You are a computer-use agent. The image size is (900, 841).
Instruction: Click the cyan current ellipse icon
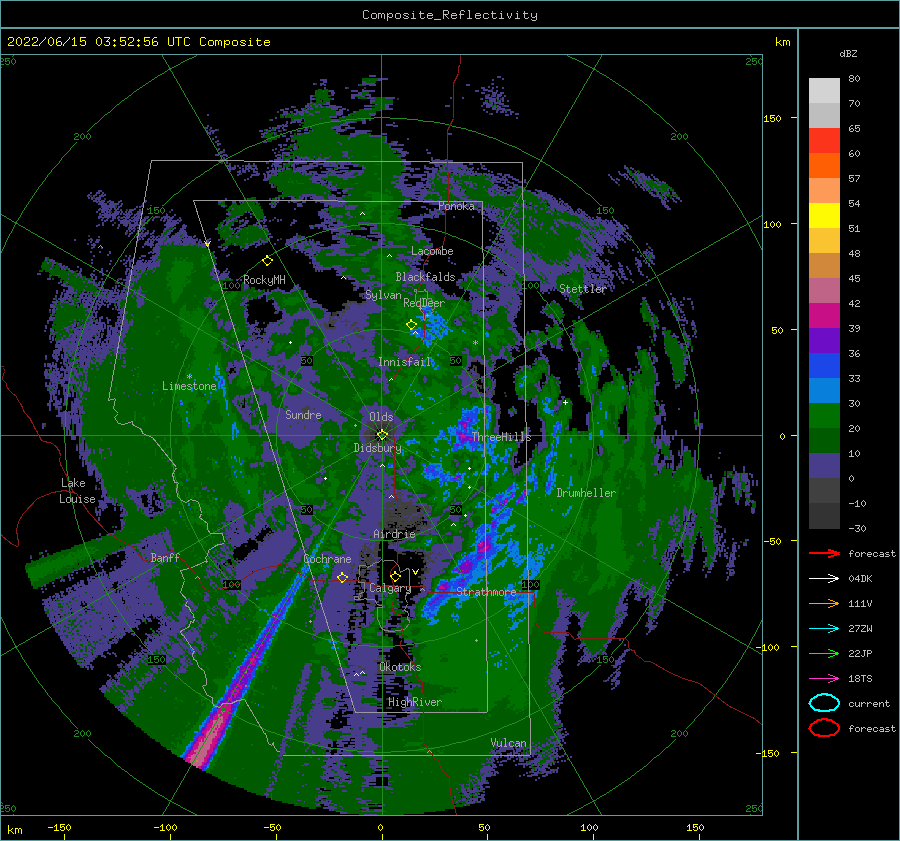pyautogui.click(x=824, y=703)
